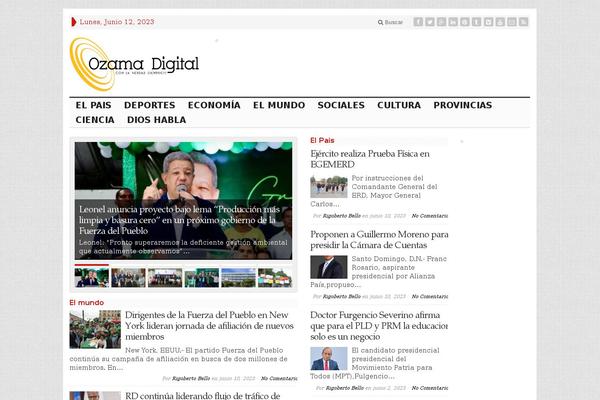Open the Dios Habla menu item
This screenshot has width=600, height=400.
pos(157,120)
